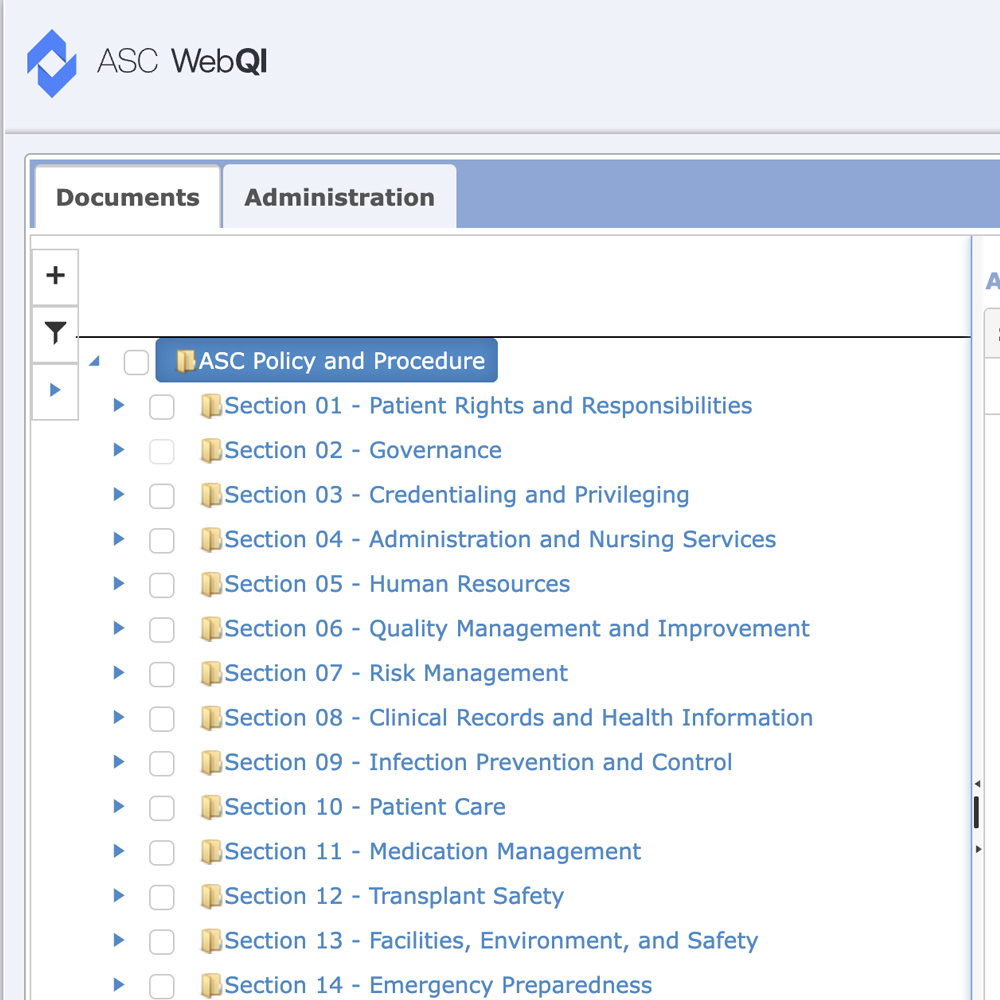
Task: Click folder icon for Section 12 Transplant Safety
Action: point(211,897)
